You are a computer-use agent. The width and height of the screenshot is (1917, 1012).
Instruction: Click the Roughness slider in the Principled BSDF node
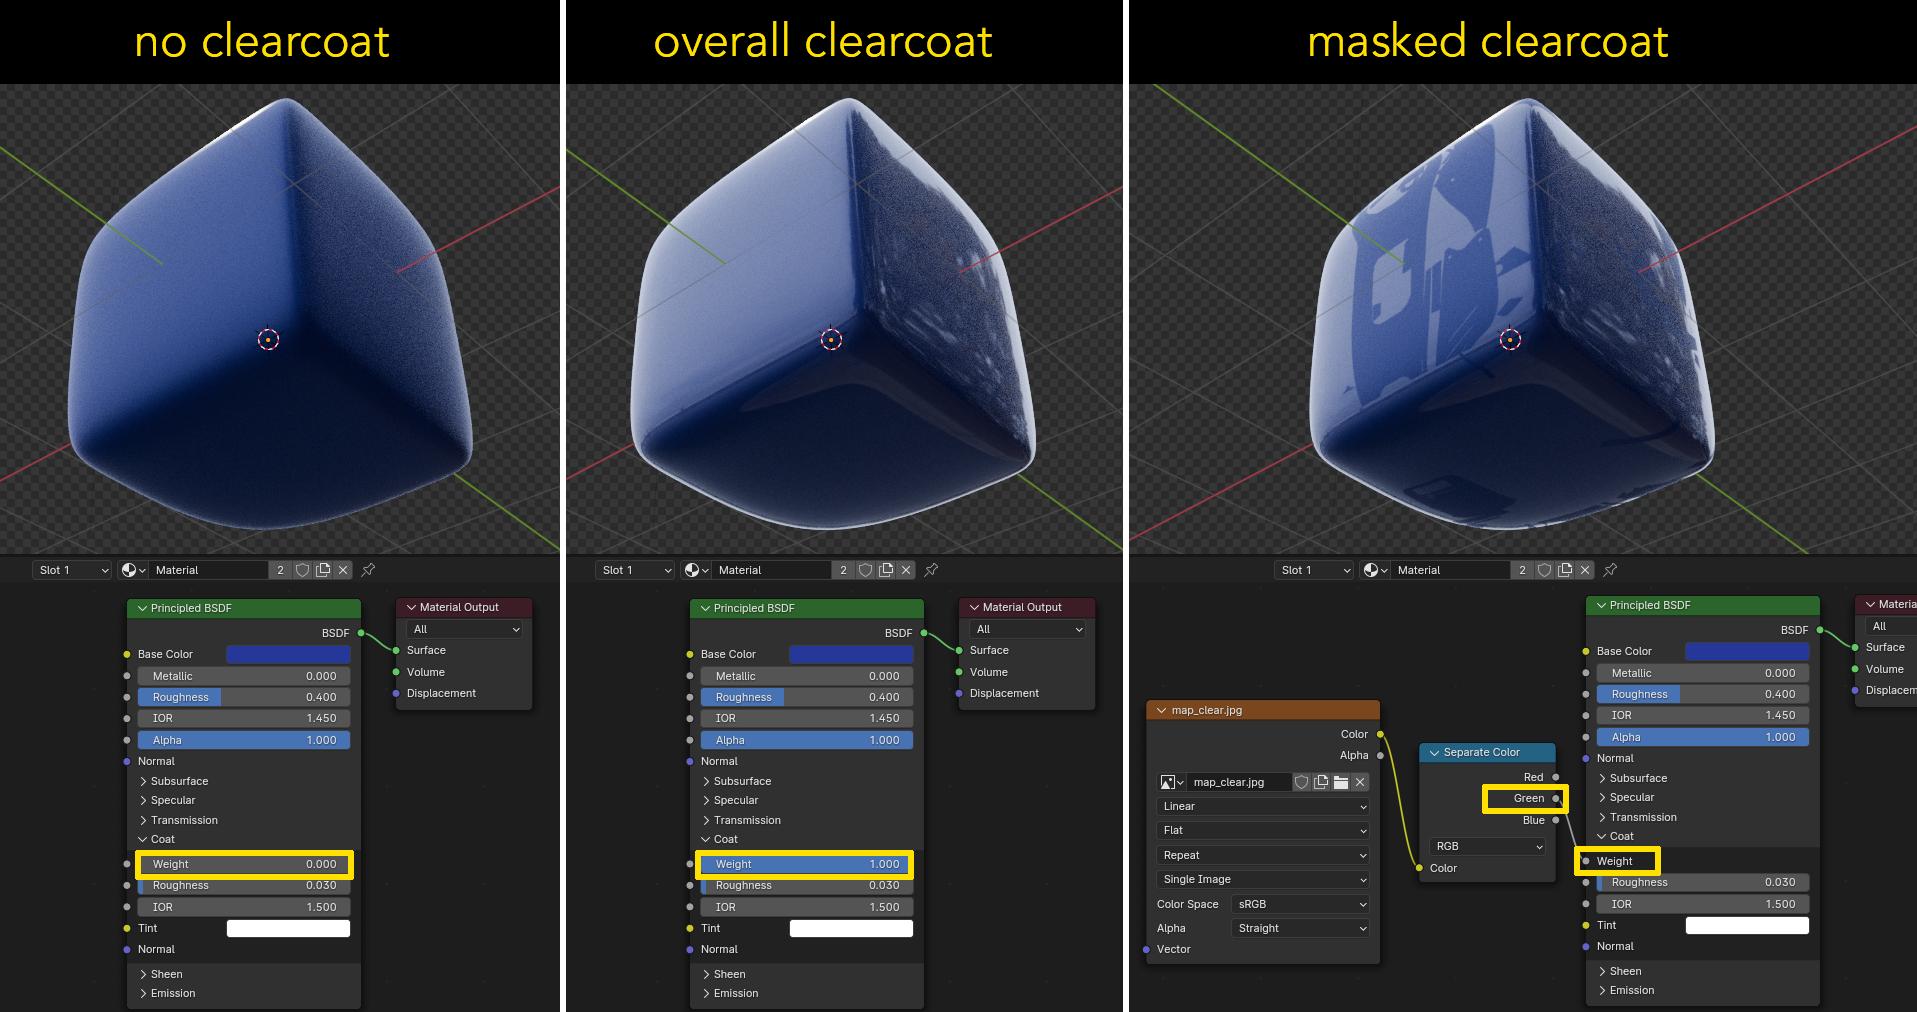click(243, 697)
